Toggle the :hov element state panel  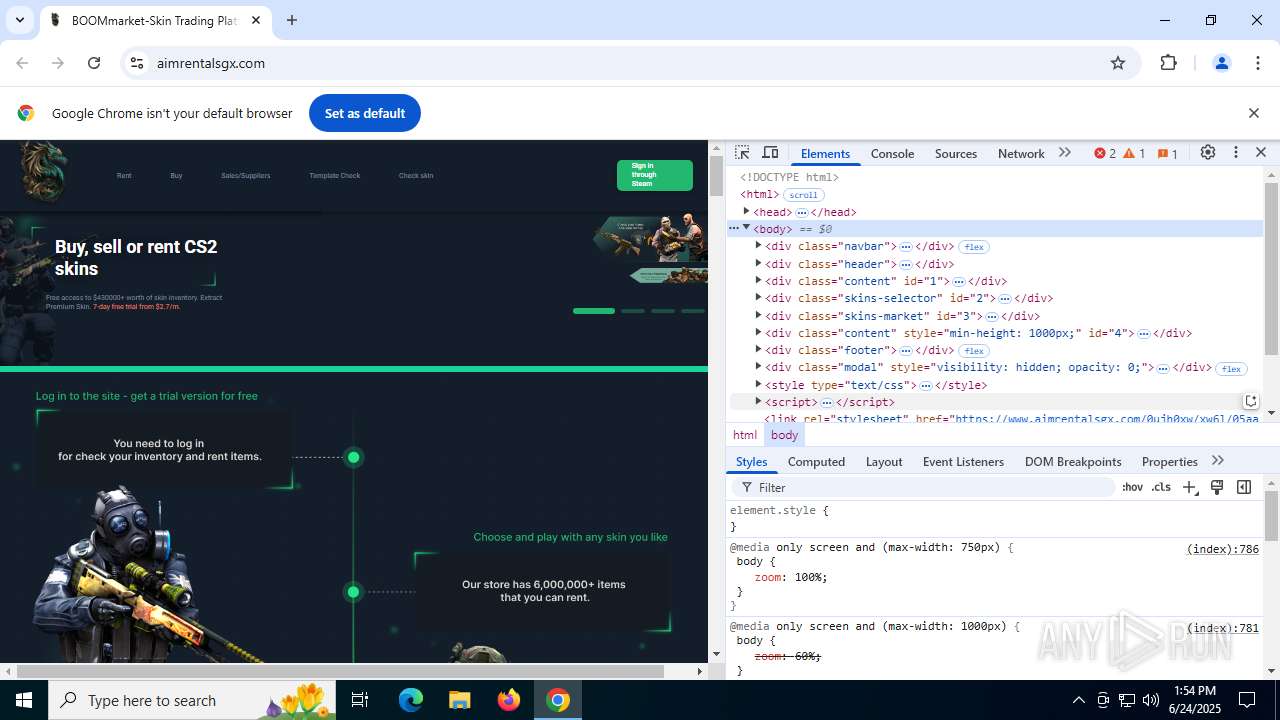1132,487
